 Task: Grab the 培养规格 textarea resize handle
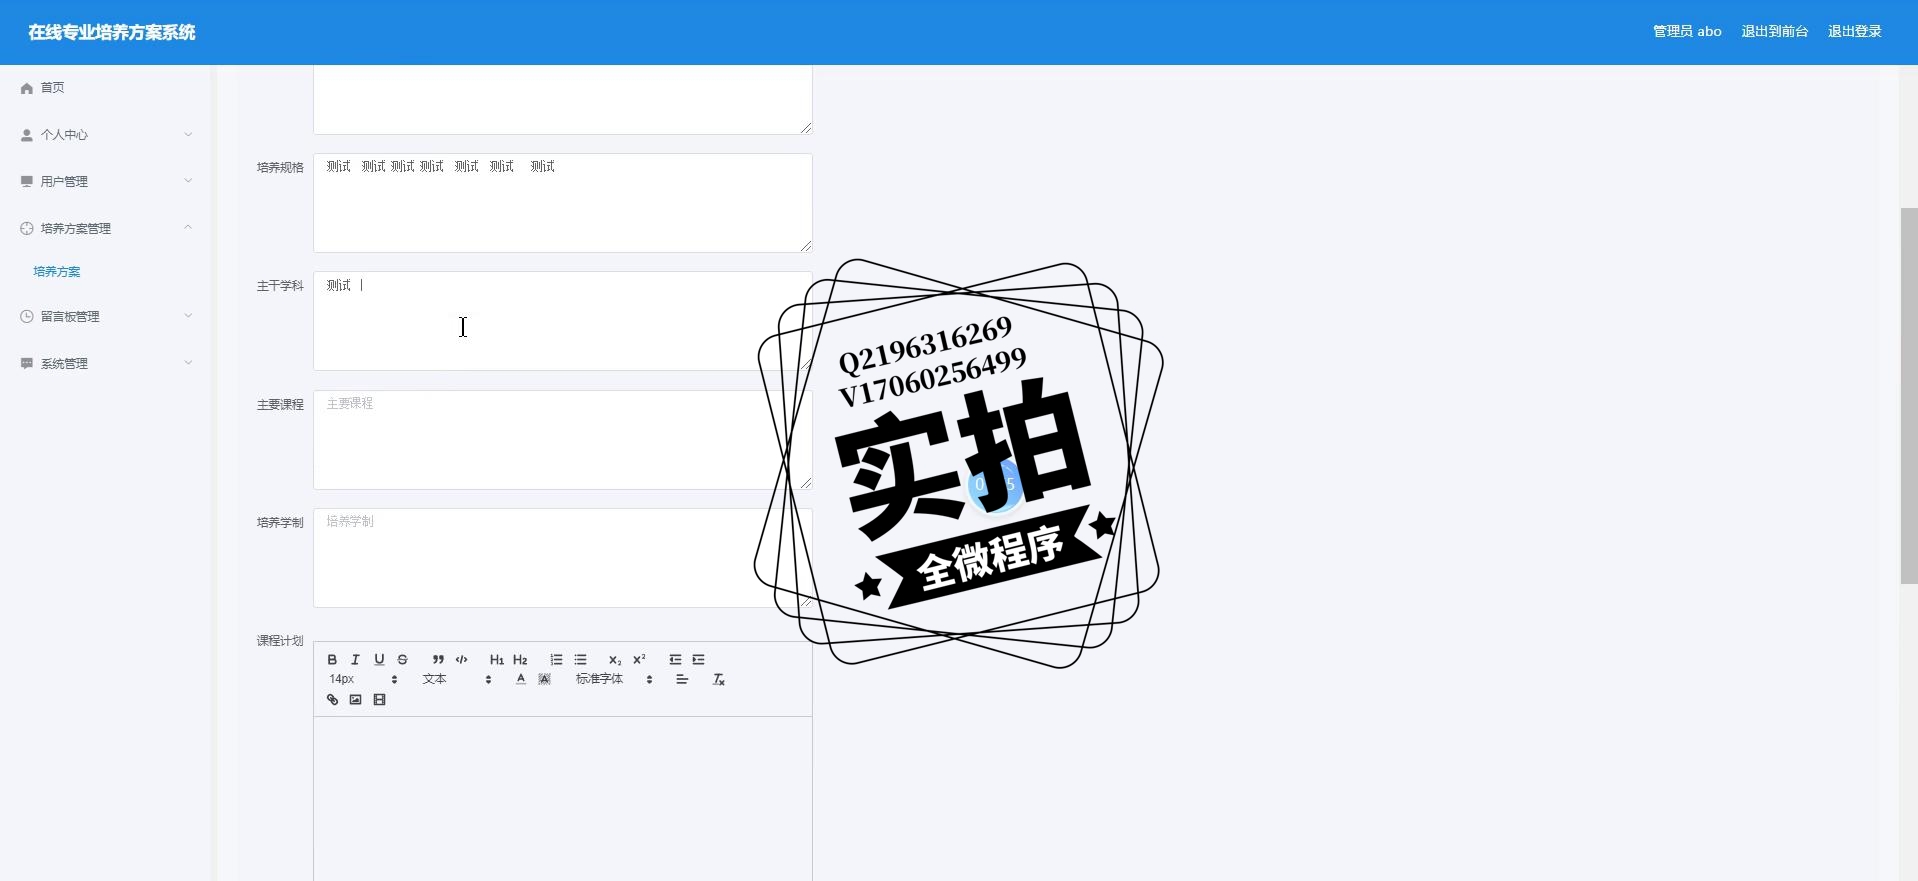coord(806,246)
